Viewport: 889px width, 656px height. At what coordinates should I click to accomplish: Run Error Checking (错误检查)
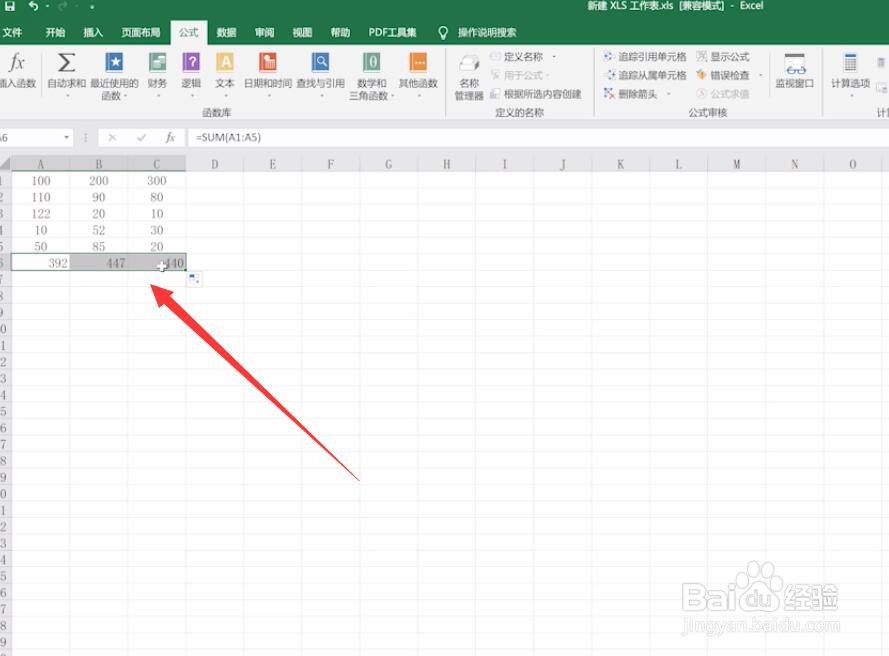(x=725, y=73)
